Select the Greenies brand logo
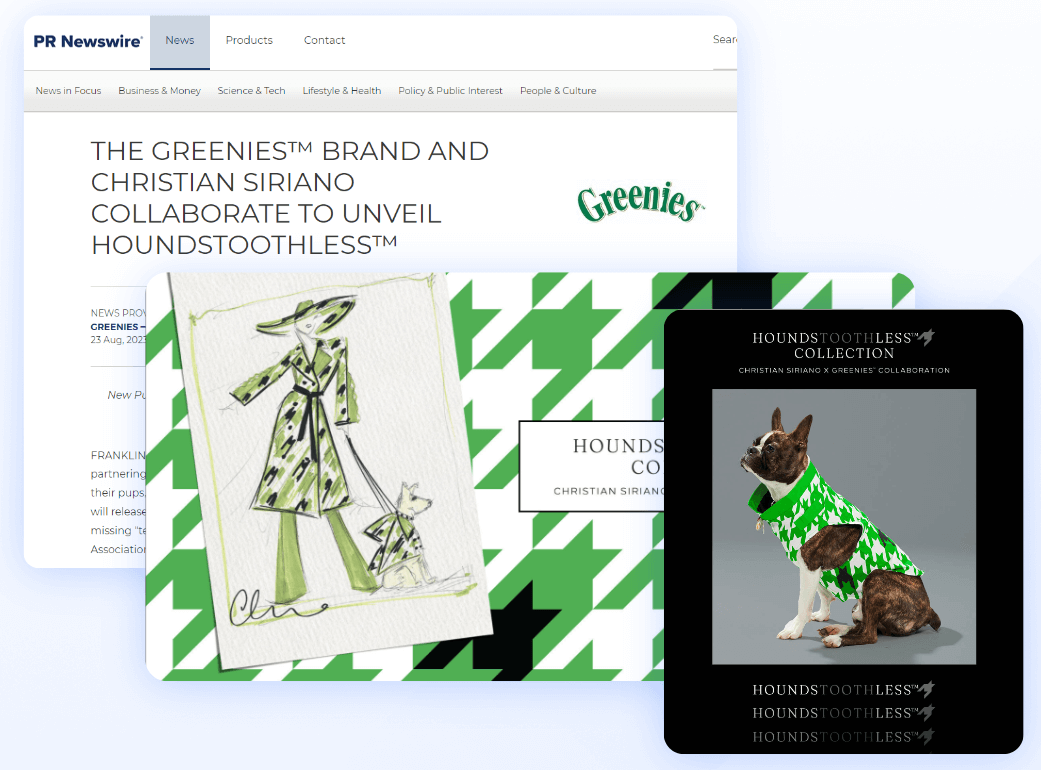Viewport: 1041px width, 770px height. 640,202
